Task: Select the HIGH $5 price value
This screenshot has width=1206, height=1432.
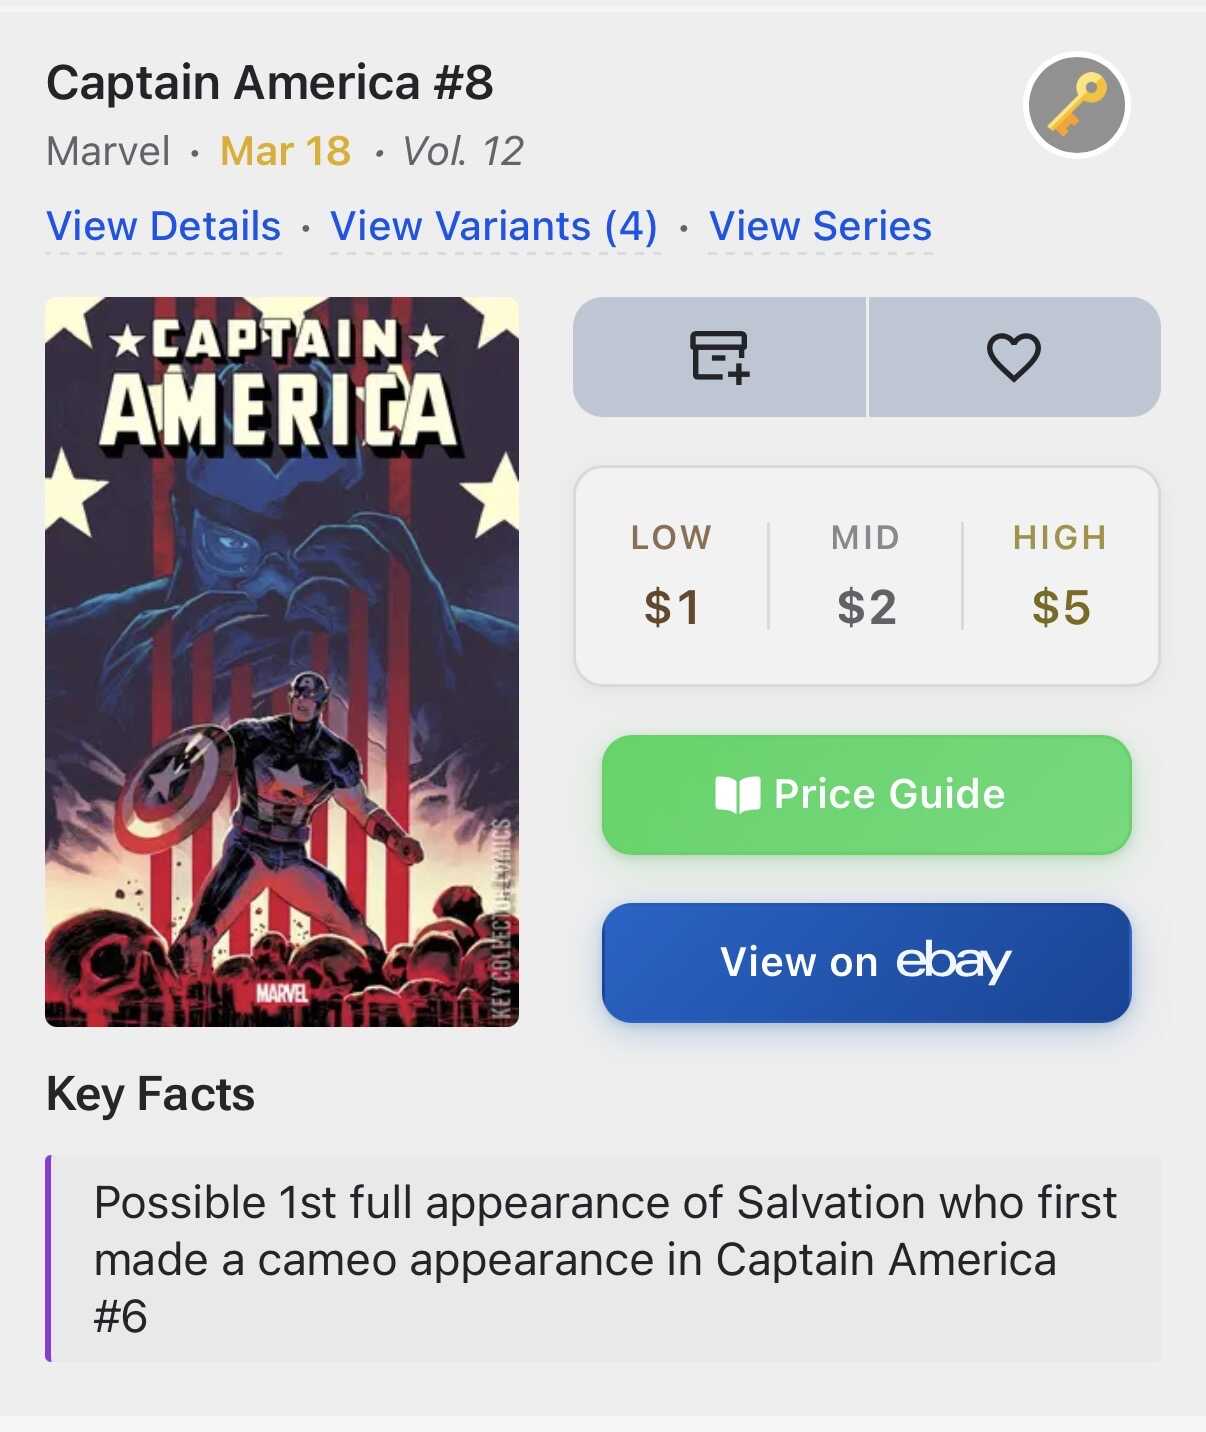Action: point(1060,607)
